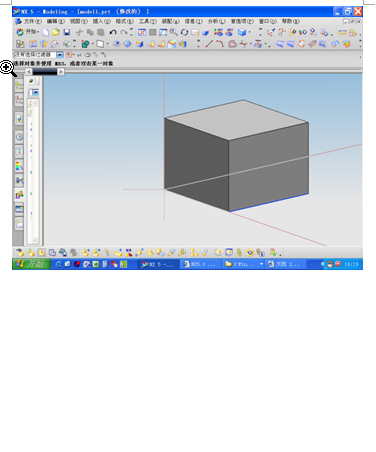The image size is (376, 452).
Task: Expand the rendering style dropdown arrow beside the cube
Action: [x=250, y=32]
